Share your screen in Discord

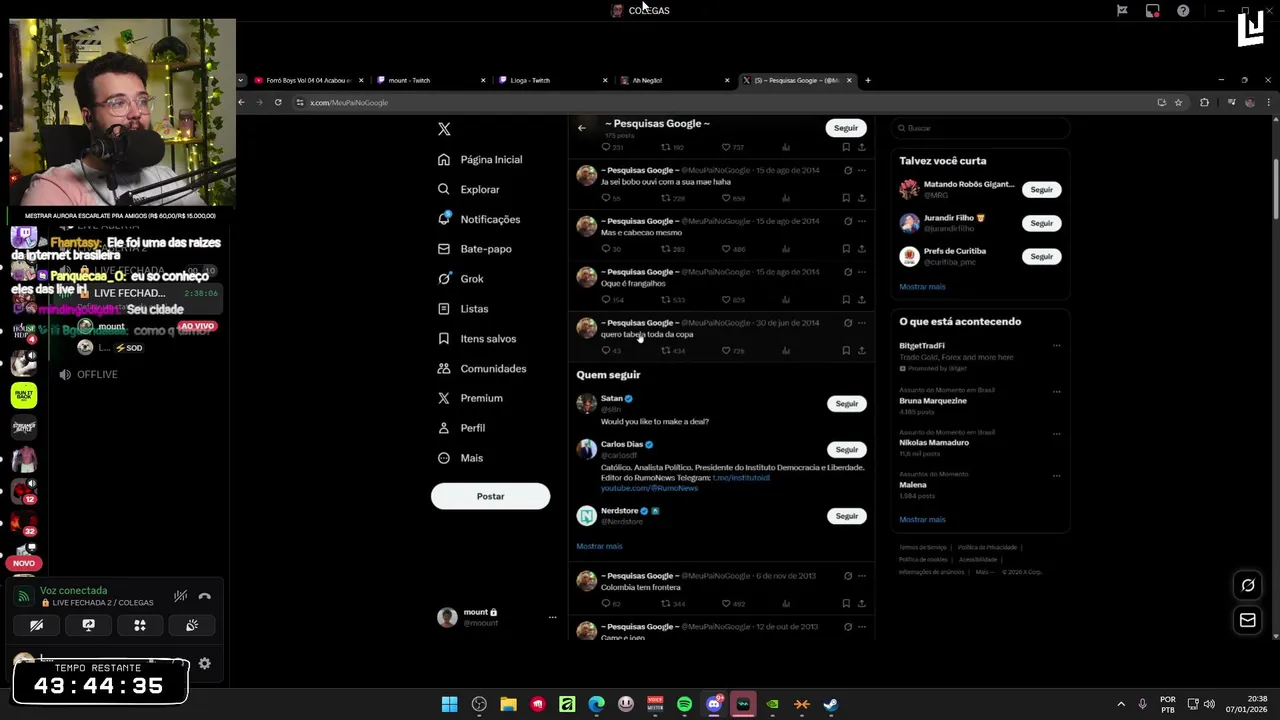(88, 625)
